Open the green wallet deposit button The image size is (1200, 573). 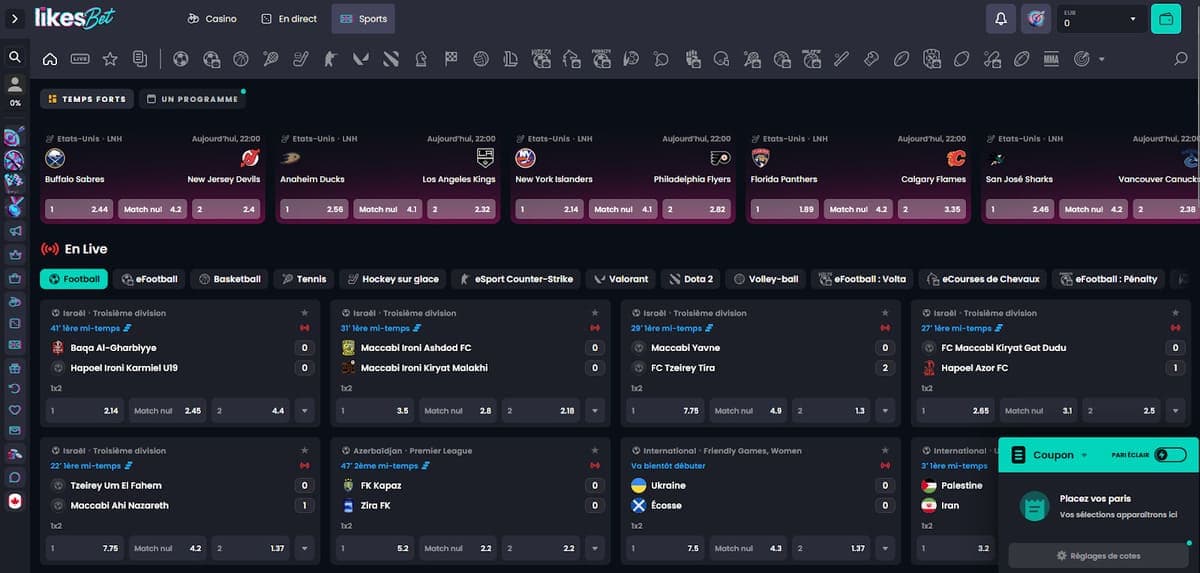tap(1165, 19)
